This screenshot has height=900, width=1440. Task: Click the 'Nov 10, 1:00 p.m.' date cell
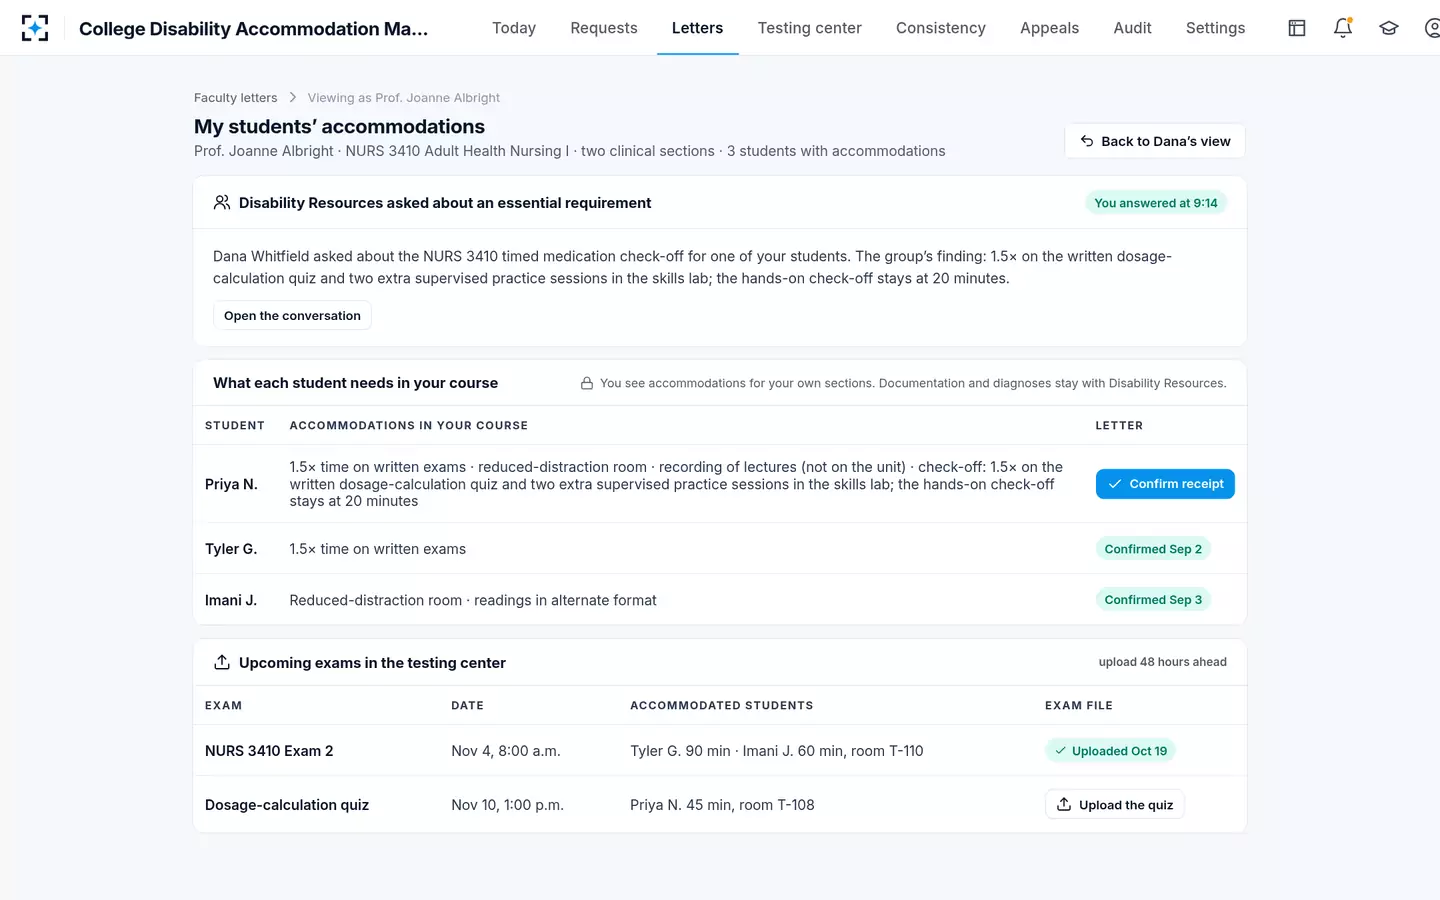click(508, 805)
